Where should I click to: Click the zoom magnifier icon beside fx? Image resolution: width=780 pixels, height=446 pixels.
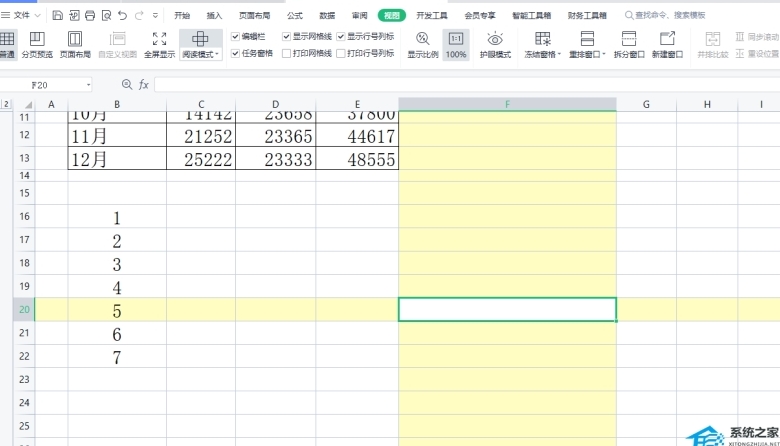click(127, 85)
